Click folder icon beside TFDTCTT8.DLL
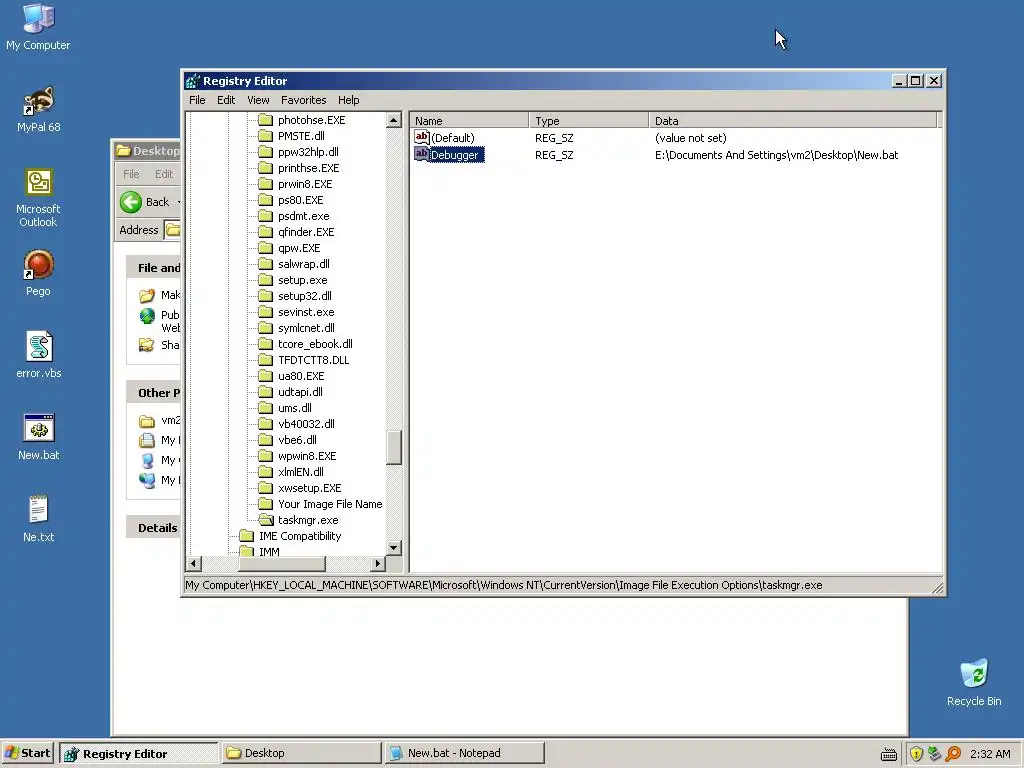 265,360
